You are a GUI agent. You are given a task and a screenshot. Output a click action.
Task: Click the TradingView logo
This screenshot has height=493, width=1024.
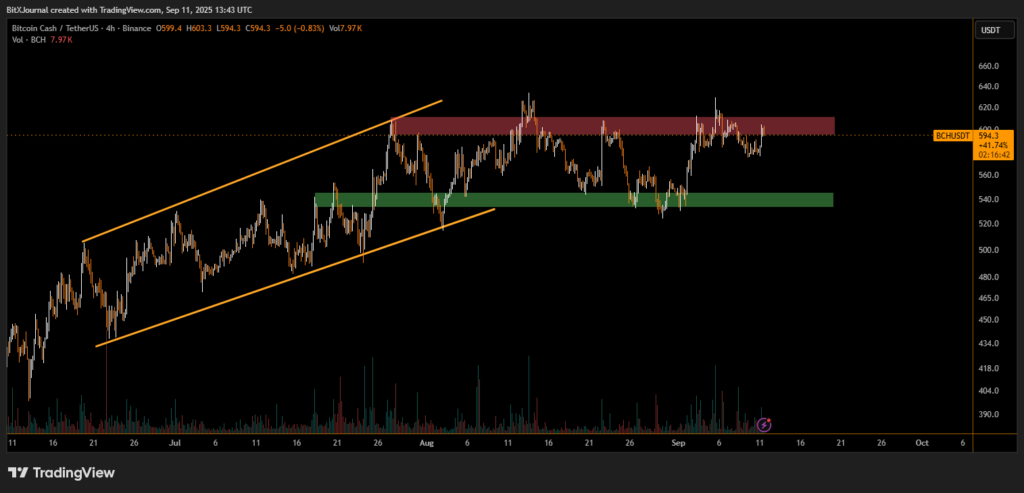click(x=62, y=472)
